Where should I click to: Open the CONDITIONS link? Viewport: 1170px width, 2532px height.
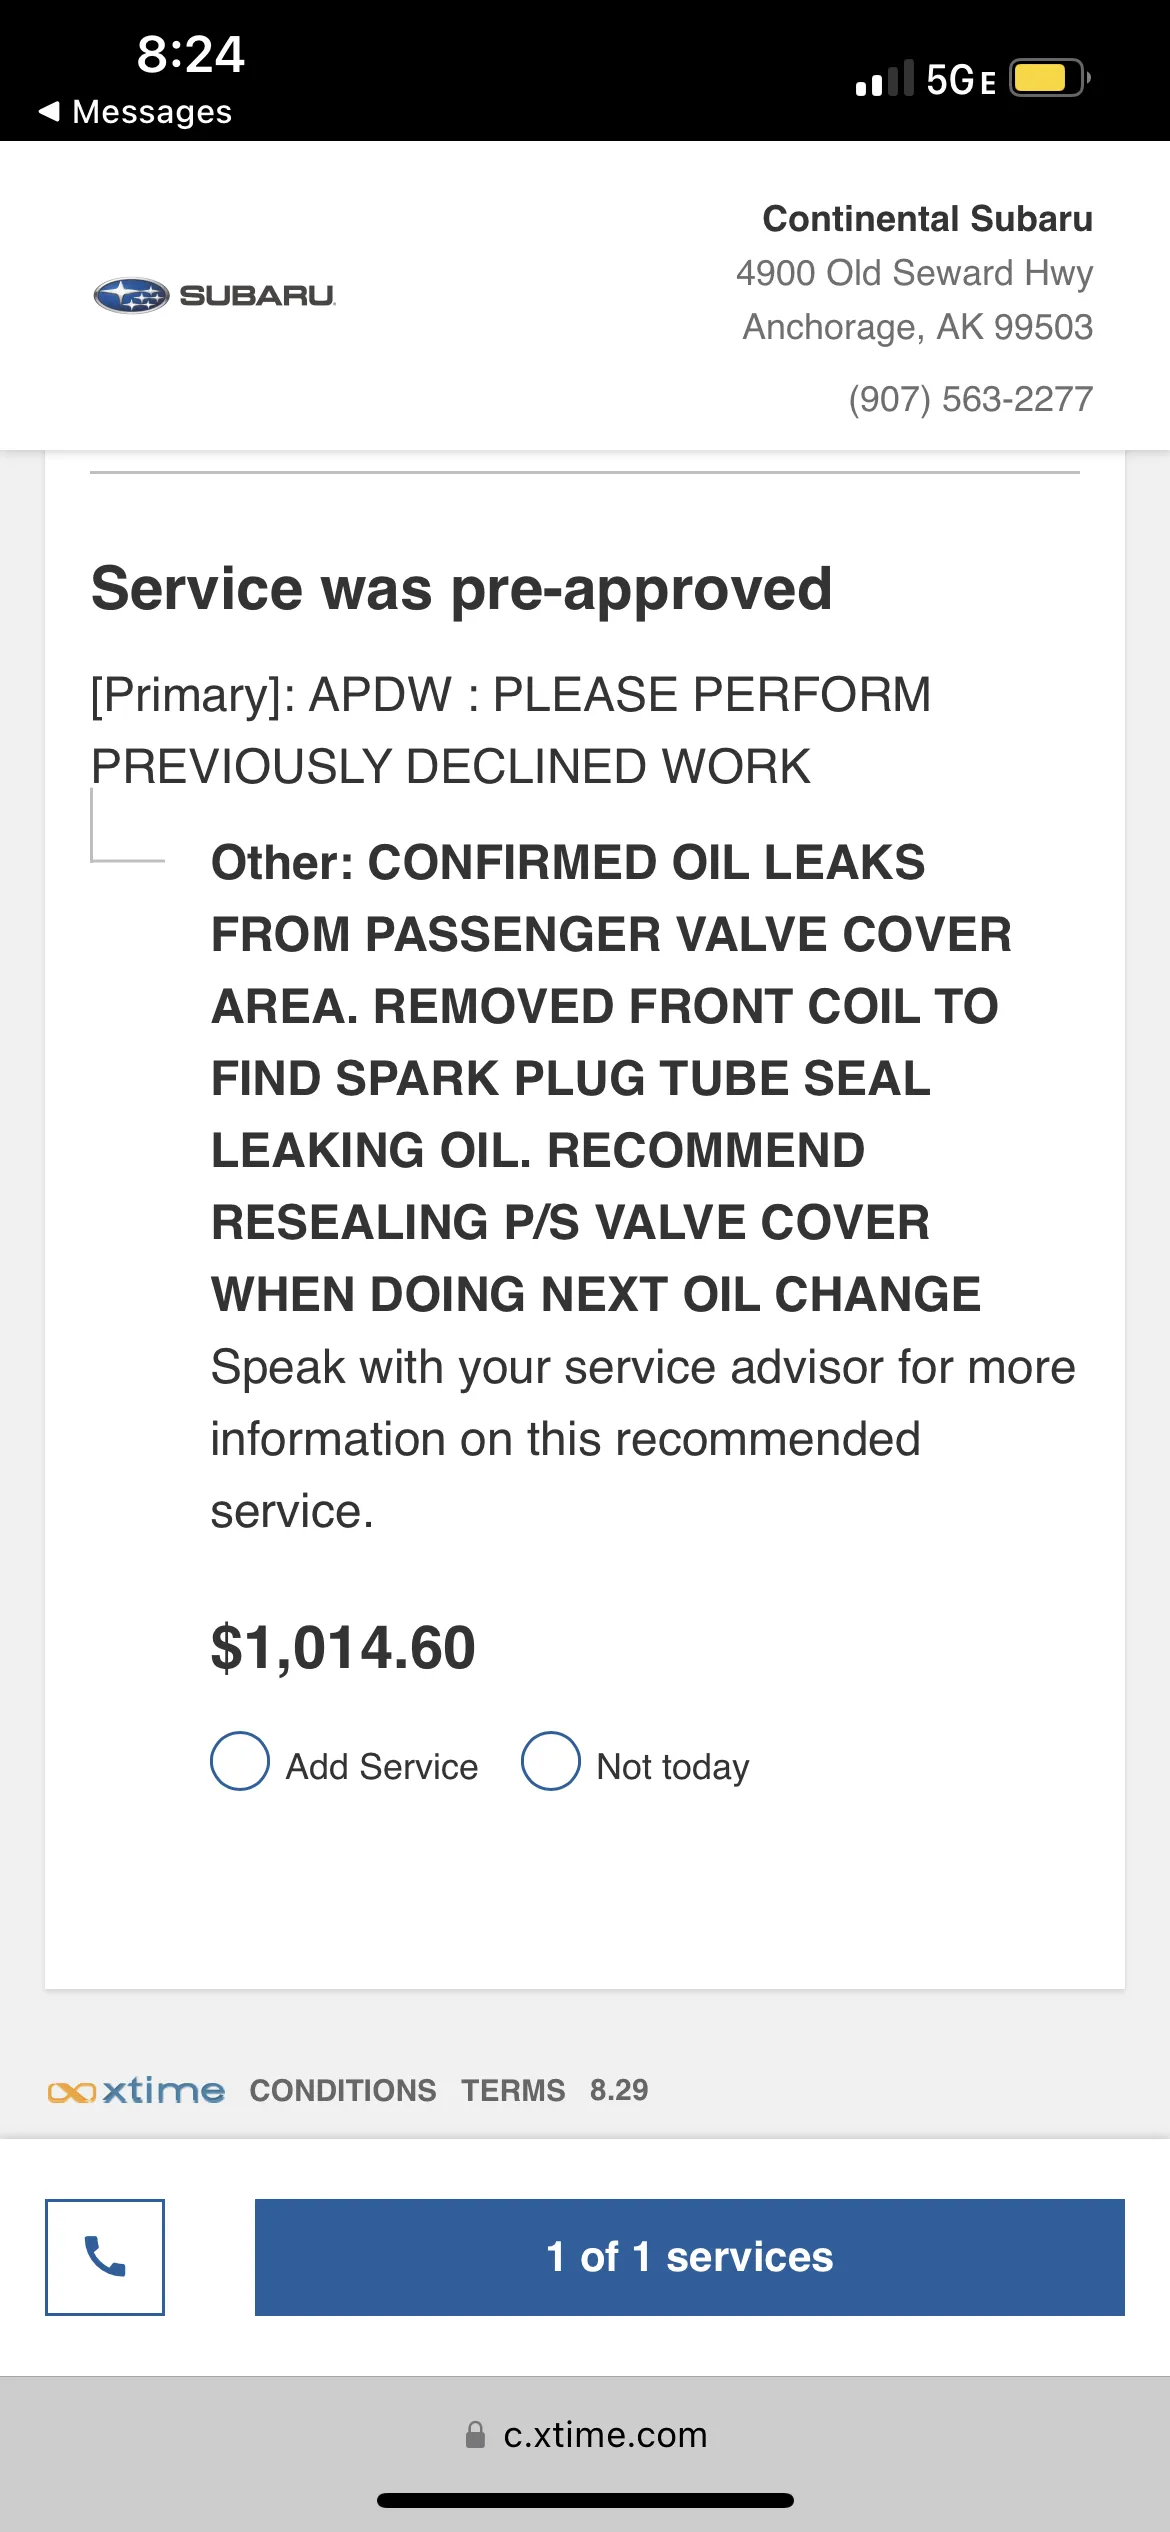tap(343, 2090)
